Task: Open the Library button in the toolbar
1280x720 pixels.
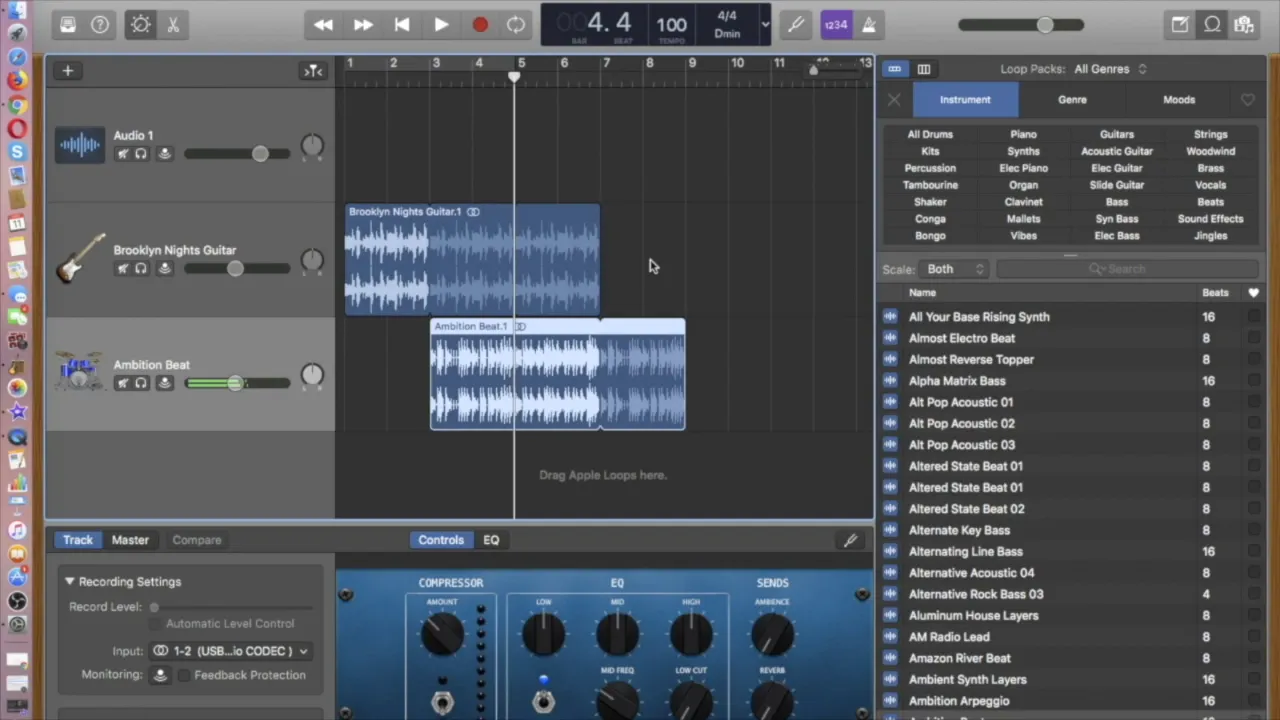Action: coord(68,25)
